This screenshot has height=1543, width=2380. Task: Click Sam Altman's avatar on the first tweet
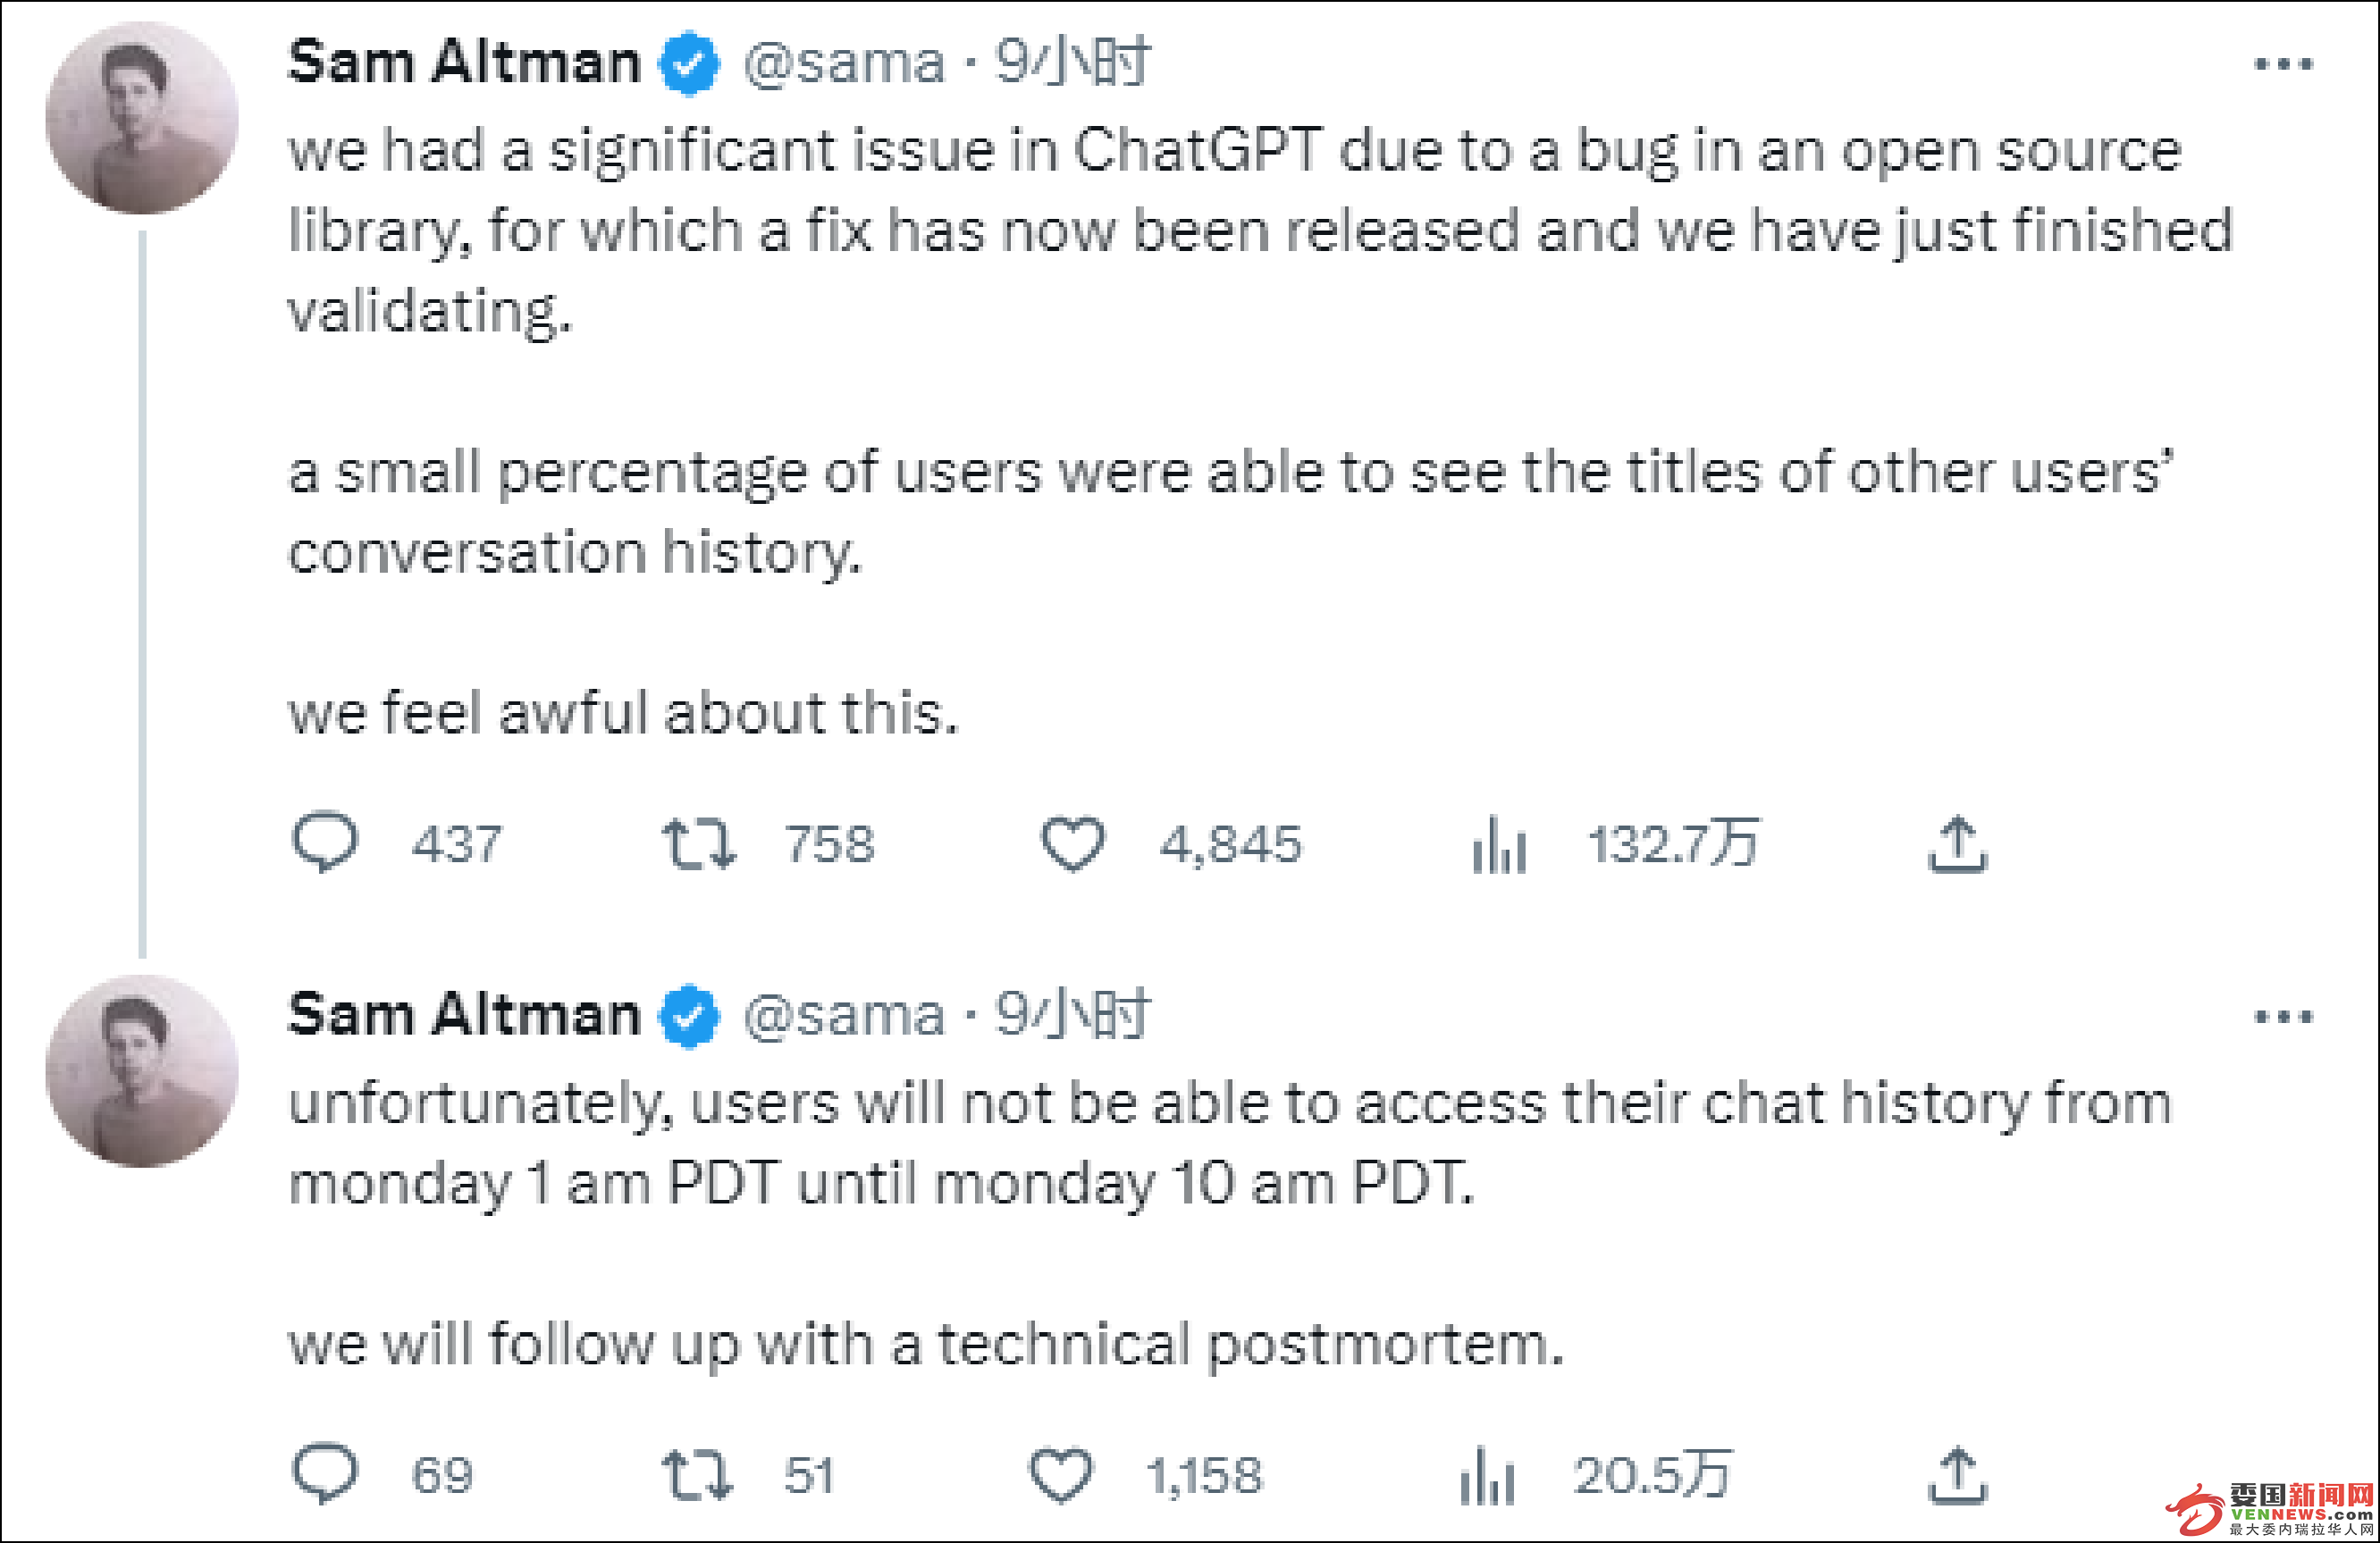point(142,118)
